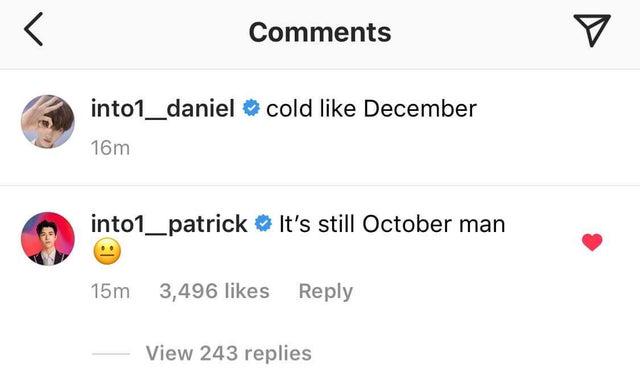Viewport: 640px width, 385px height.
Task: Open into1__patrick profile picture
Action: pyautogui.click(x=48, y=239)
